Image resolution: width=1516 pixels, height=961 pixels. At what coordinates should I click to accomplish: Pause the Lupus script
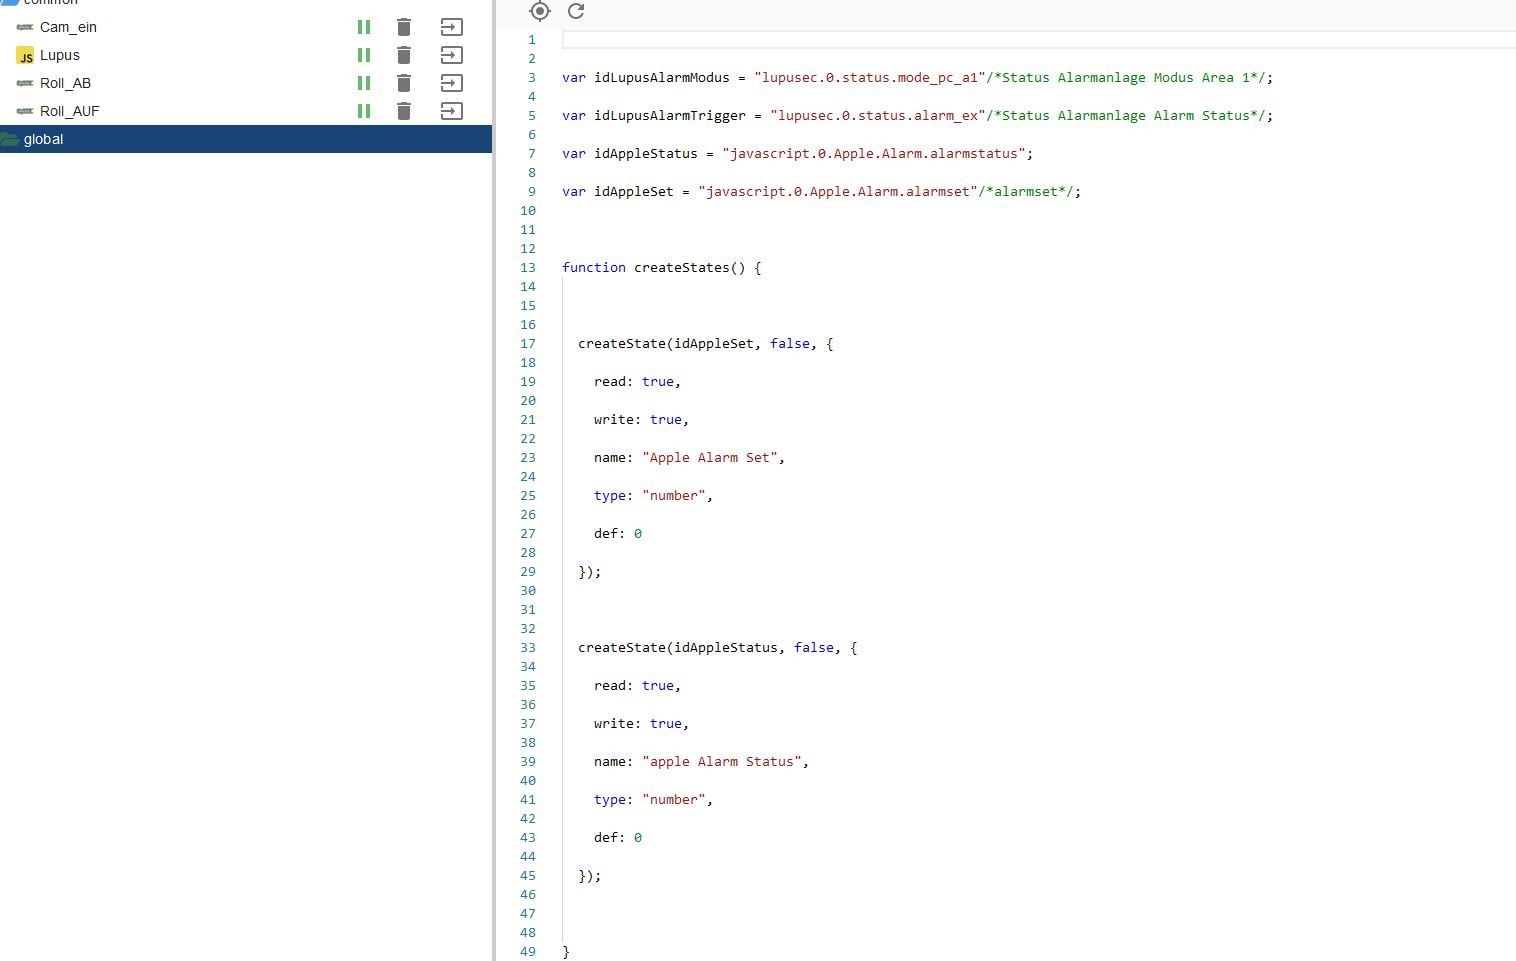pos(364,55)
